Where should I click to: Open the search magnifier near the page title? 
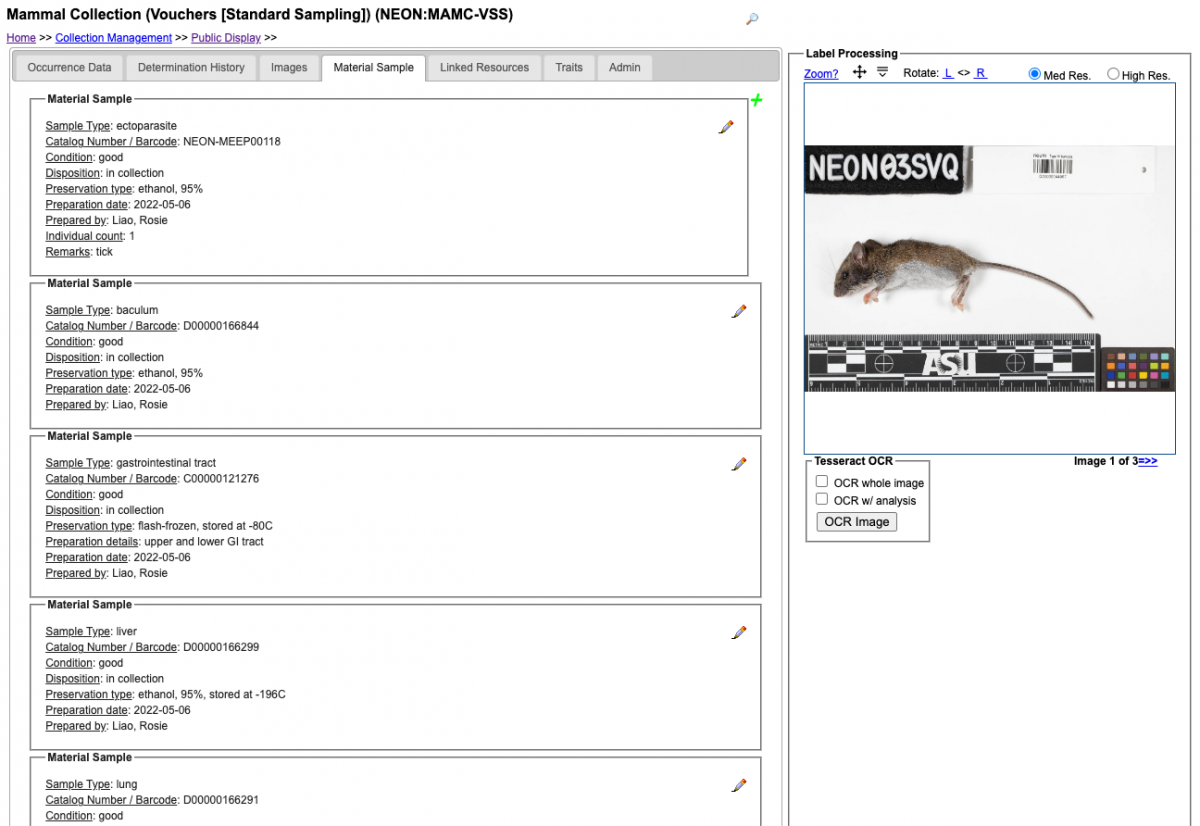point(751,20)
